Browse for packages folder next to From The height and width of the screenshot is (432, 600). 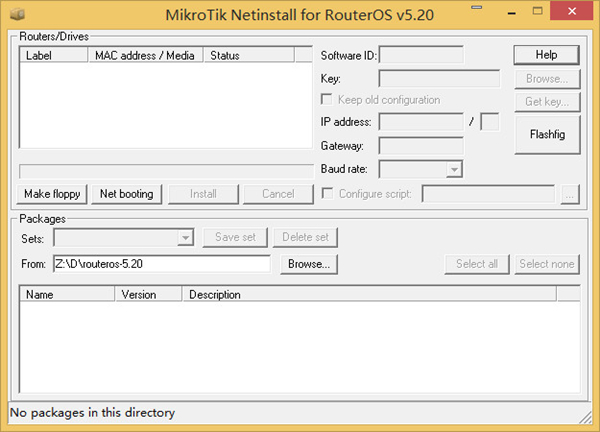pyautogui.click(x=309, y=264)
